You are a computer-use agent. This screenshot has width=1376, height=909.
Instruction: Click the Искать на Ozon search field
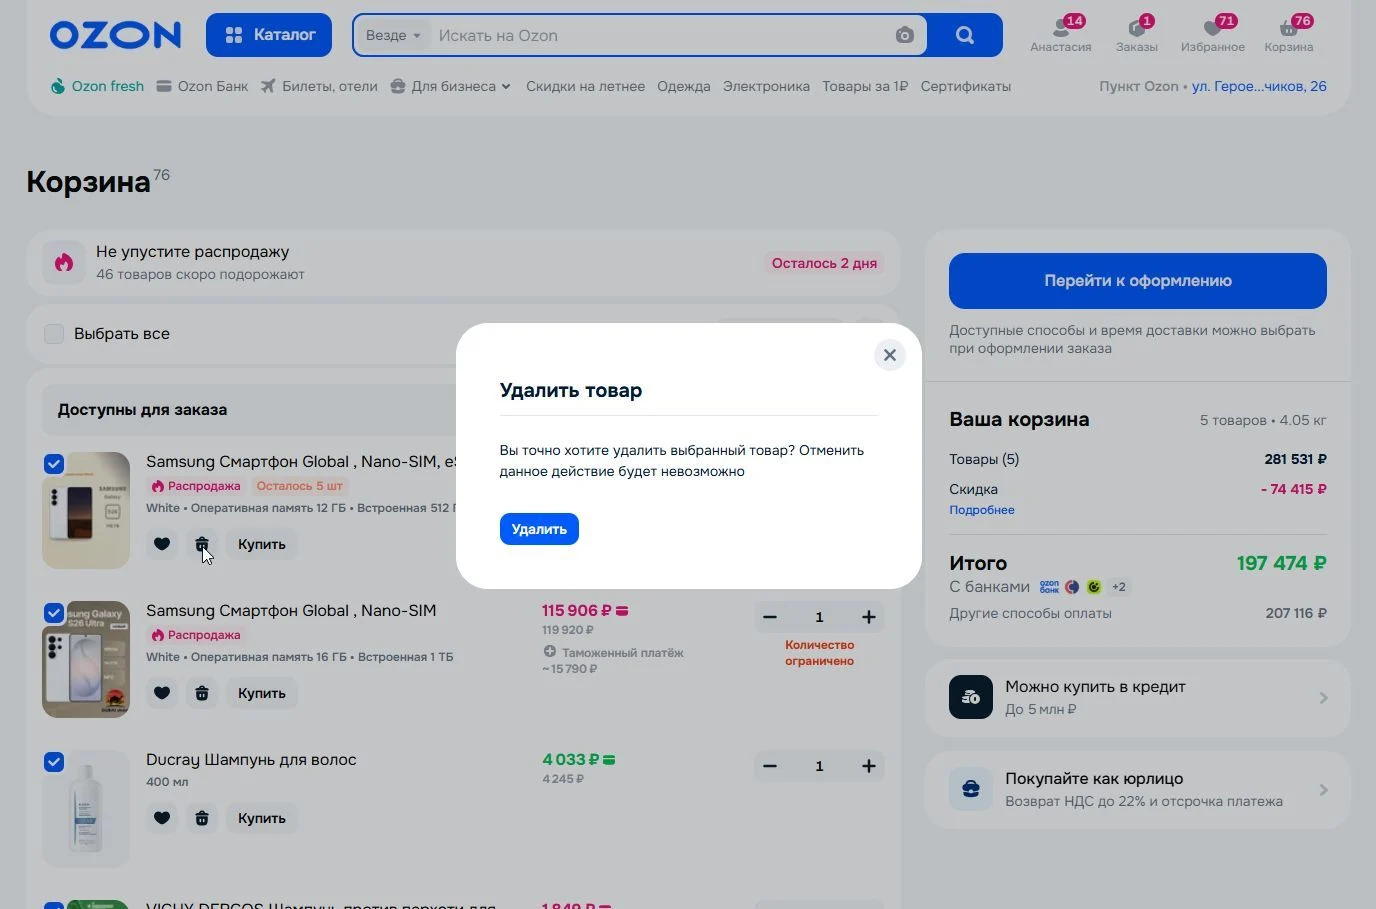click(660, 35)
